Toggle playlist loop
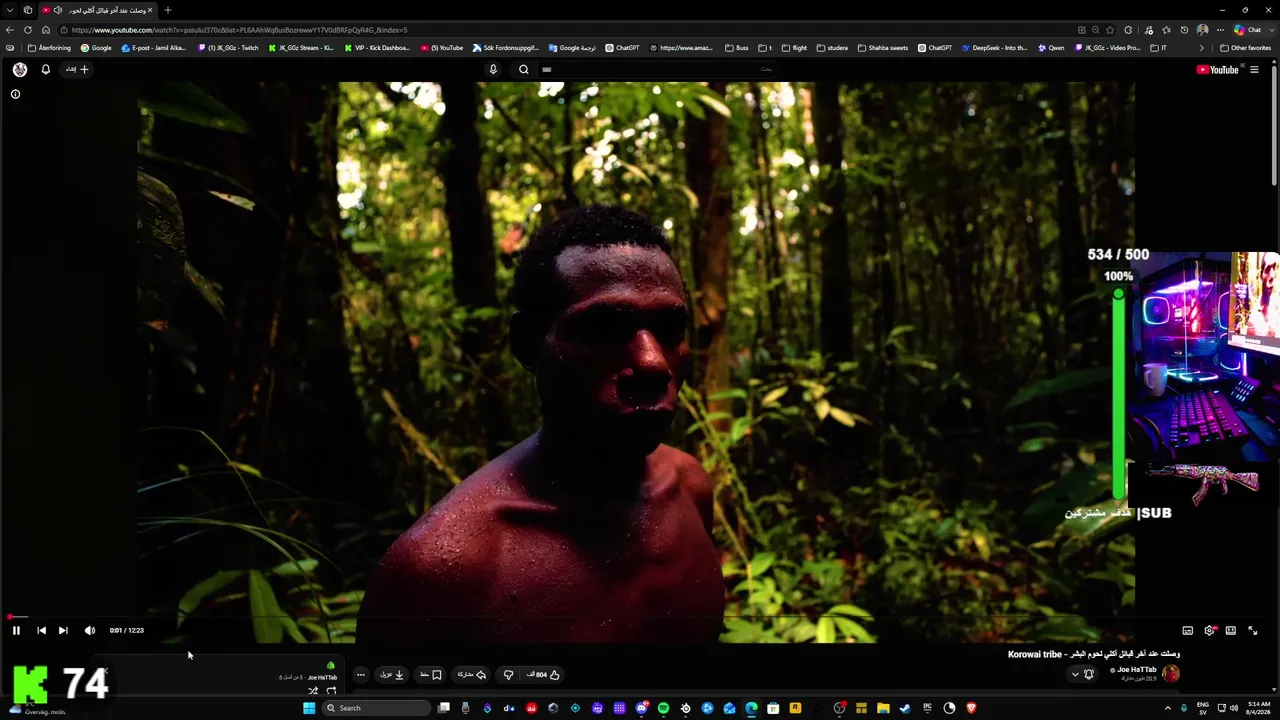Viewport: 1280px width, 720px height. 331,691
